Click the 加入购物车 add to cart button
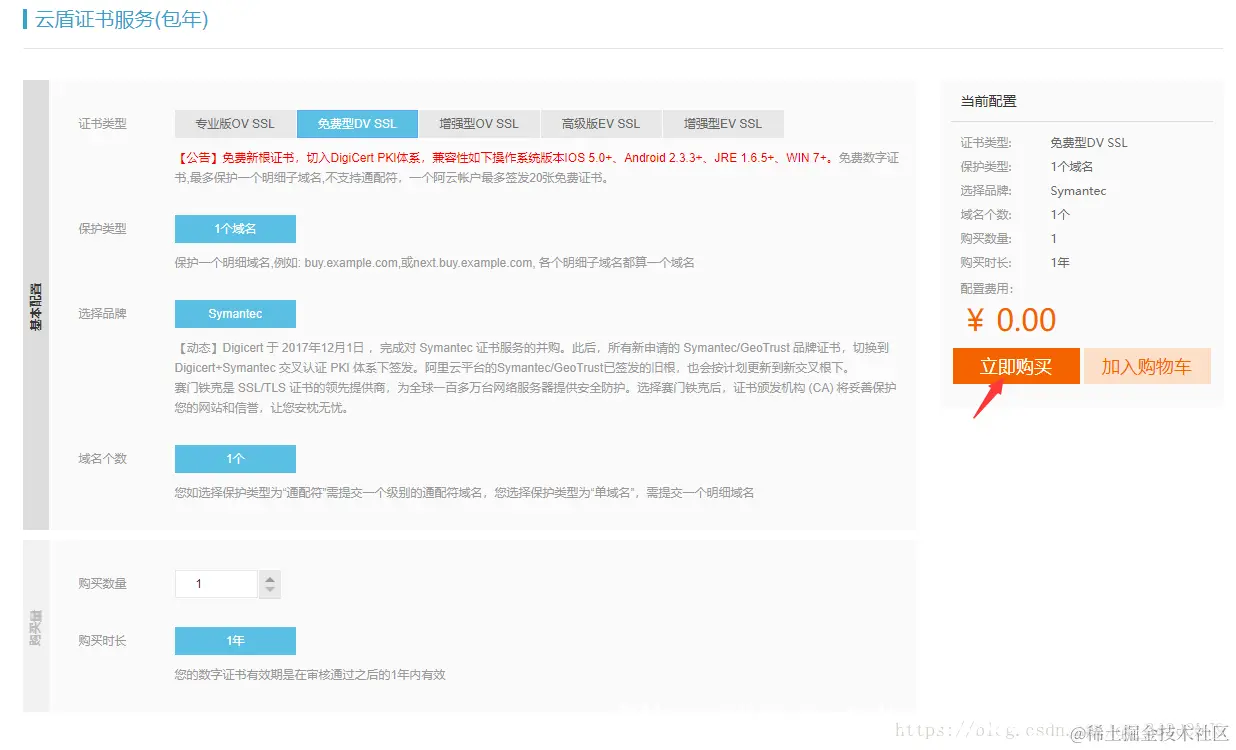This screenshot has width=1236, height=750. coord(1147,366)
